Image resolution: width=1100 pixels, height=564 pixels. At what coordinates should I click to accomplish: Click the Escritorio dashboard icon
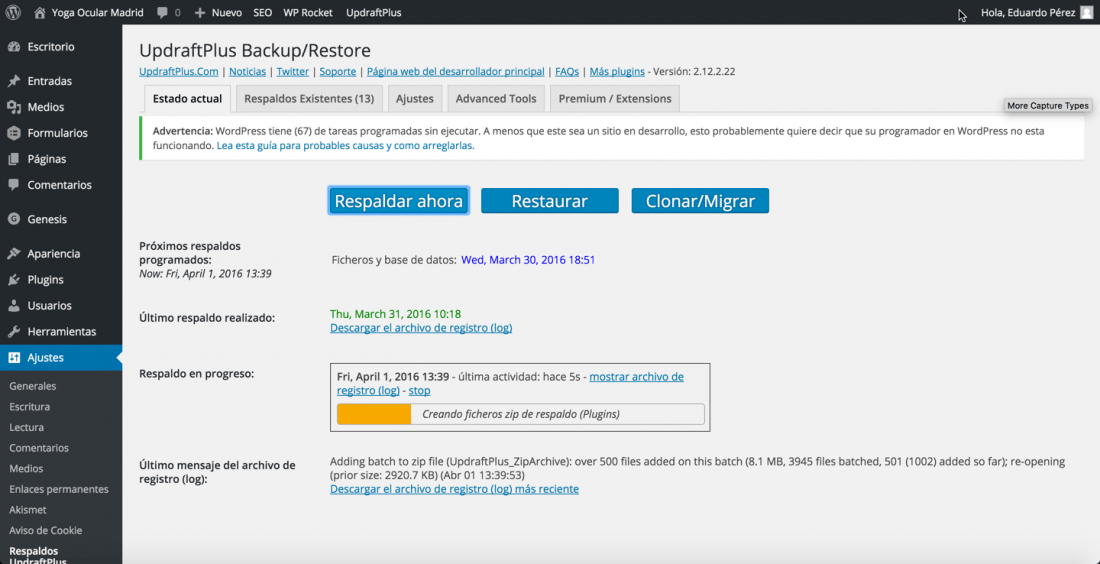(x=13, y=47)
